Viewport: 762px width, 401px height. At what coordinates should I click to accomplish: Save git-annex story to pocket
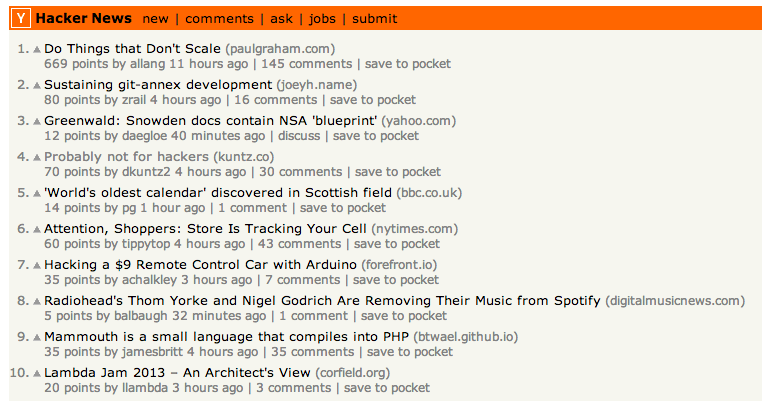tap(373, 100)
